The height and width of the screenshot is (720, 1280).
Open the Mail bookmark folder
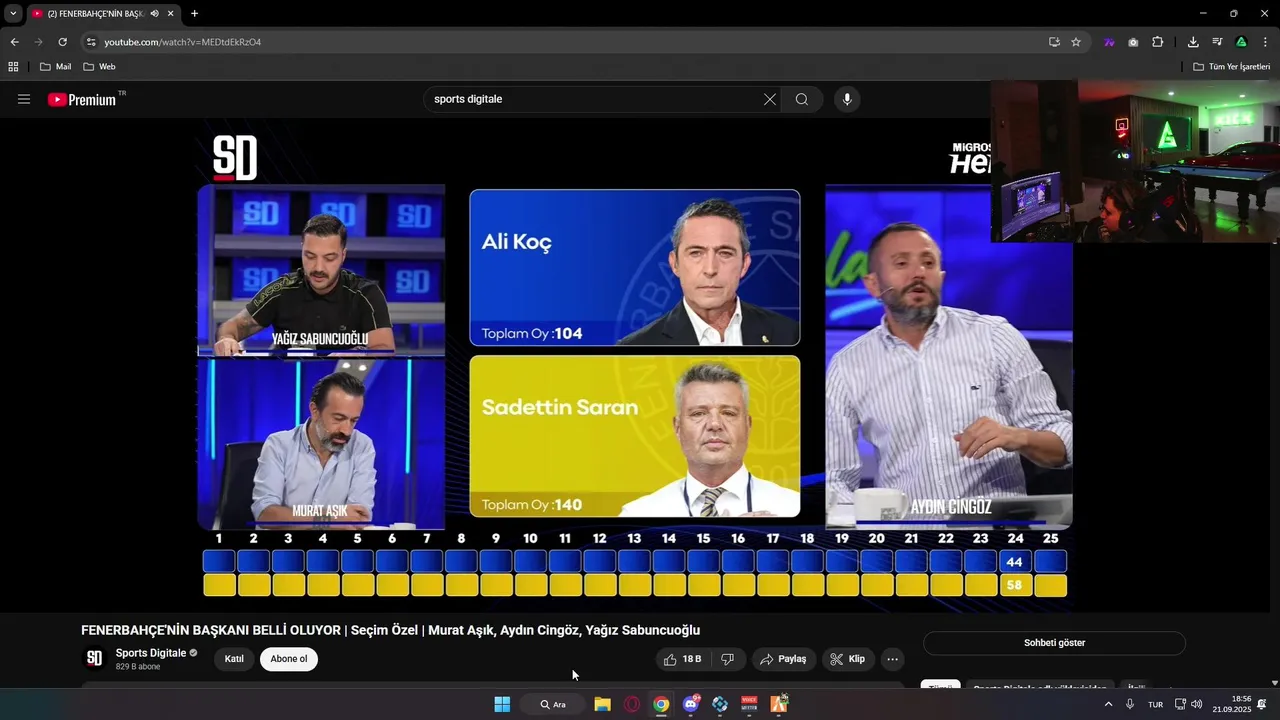pos(55,67)
